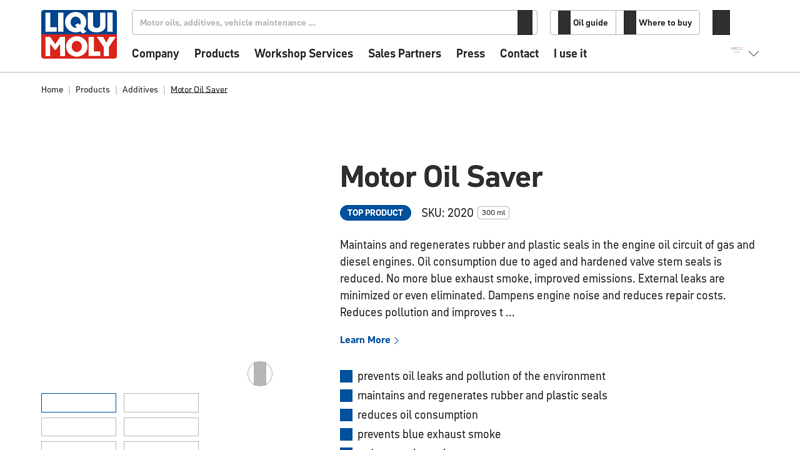Click the search submit icon
The width and height of the screenshot is (800, 450).
[x=525, y=22]
